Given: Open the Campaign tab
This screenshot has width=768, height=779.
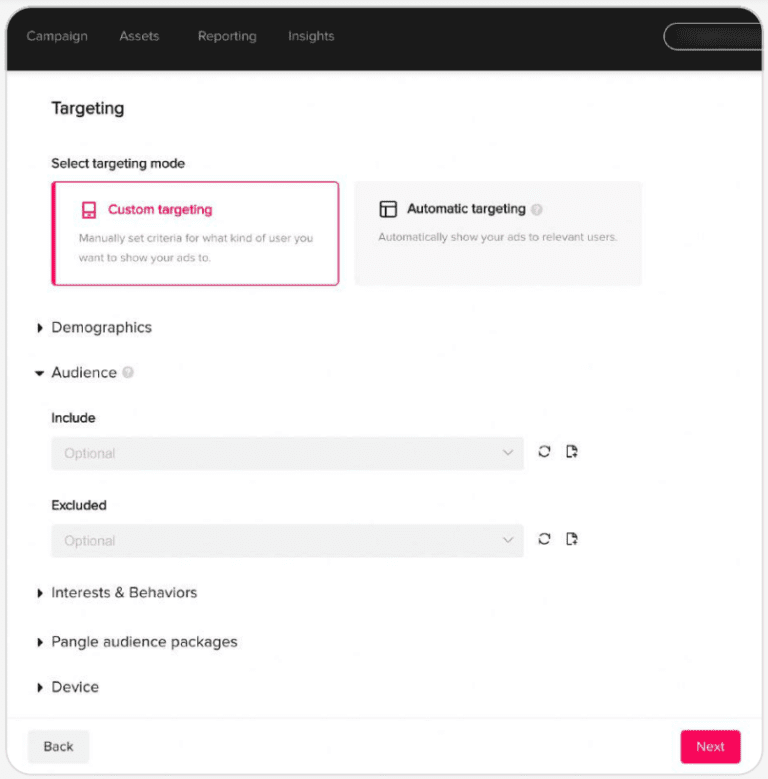Looking at the screenshot, I should click(x=57, y=36).
